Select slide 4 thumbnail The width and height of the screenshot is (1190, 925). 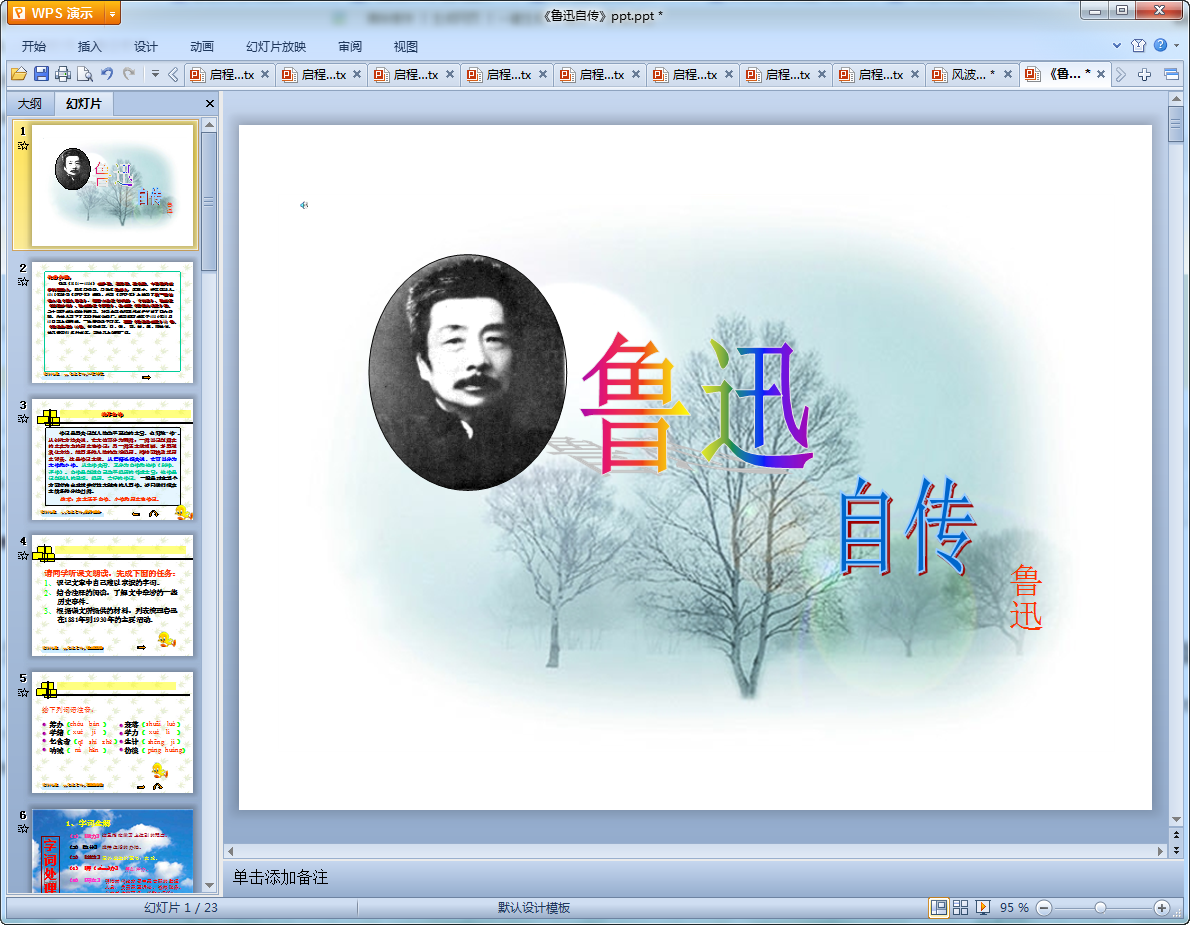(x=112, y=596)
